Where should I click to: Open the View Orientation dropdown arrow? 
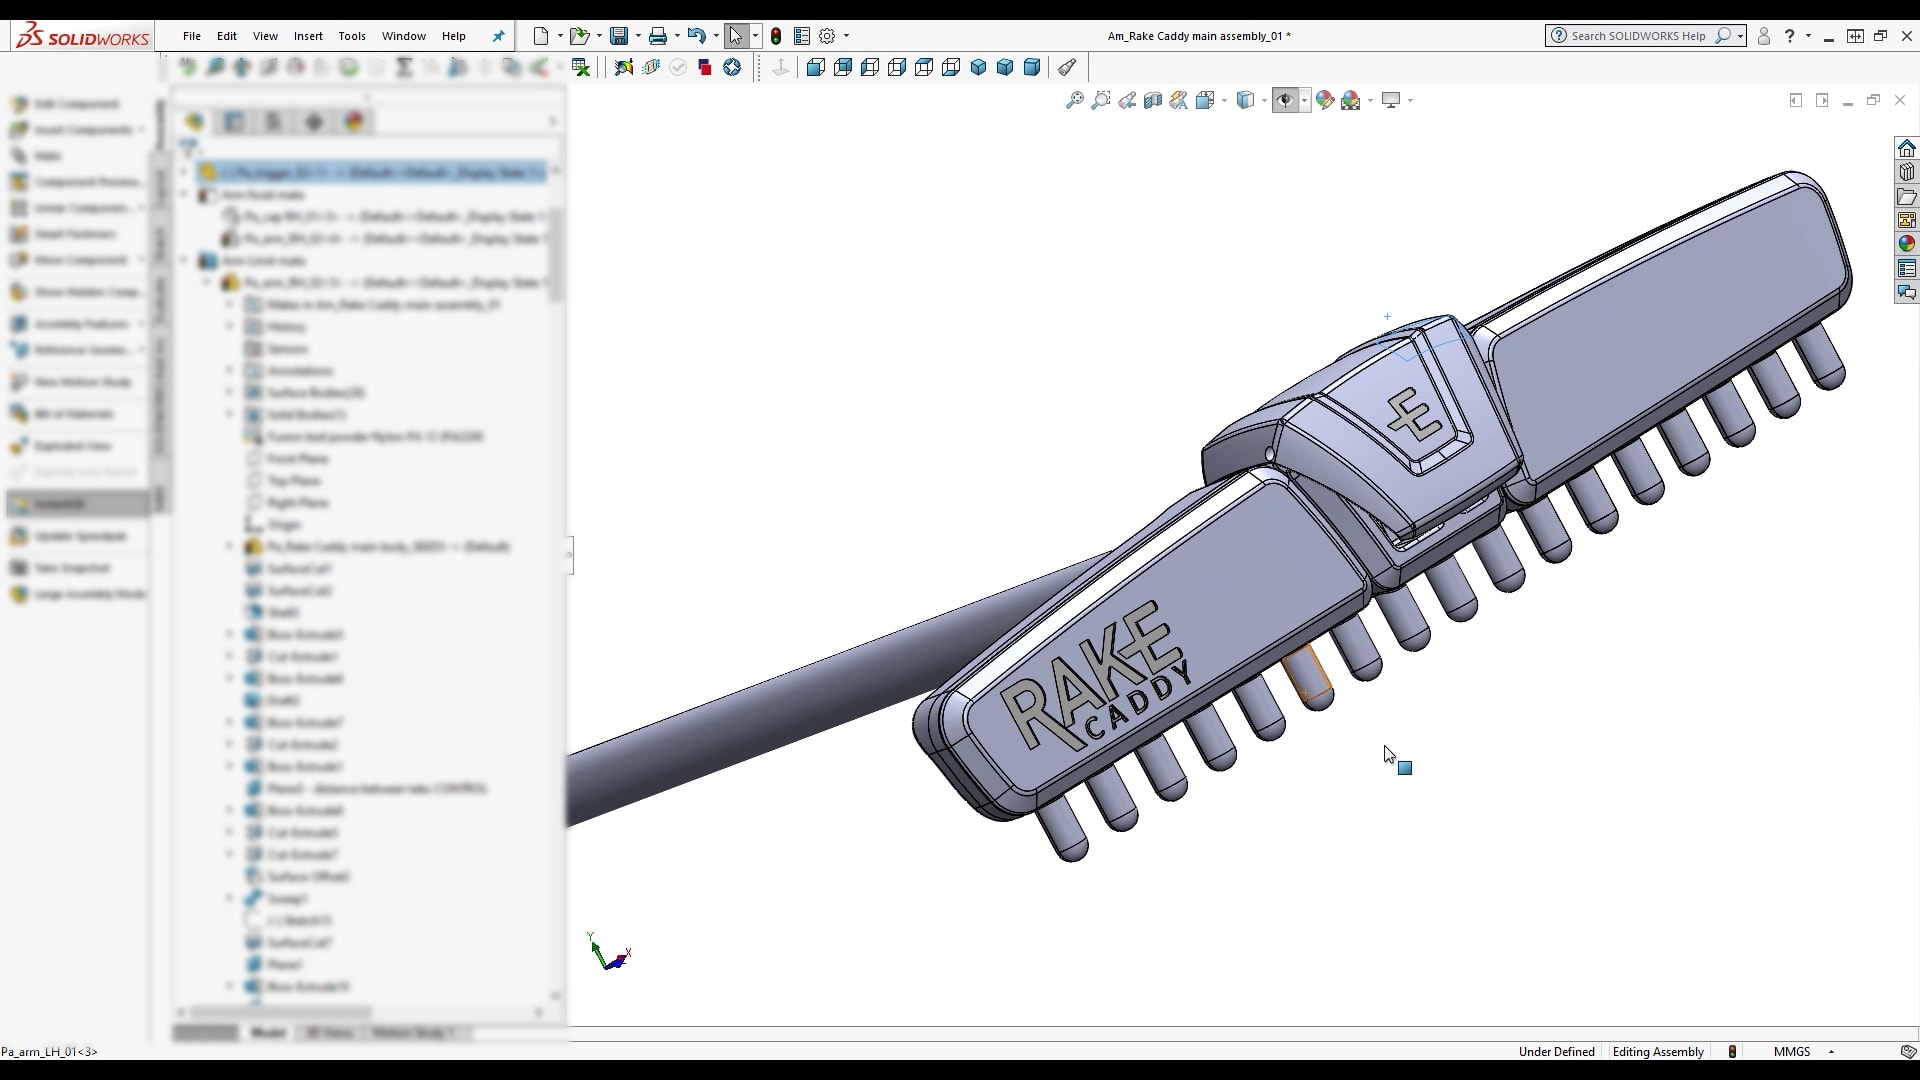[x=1222, y=99]
